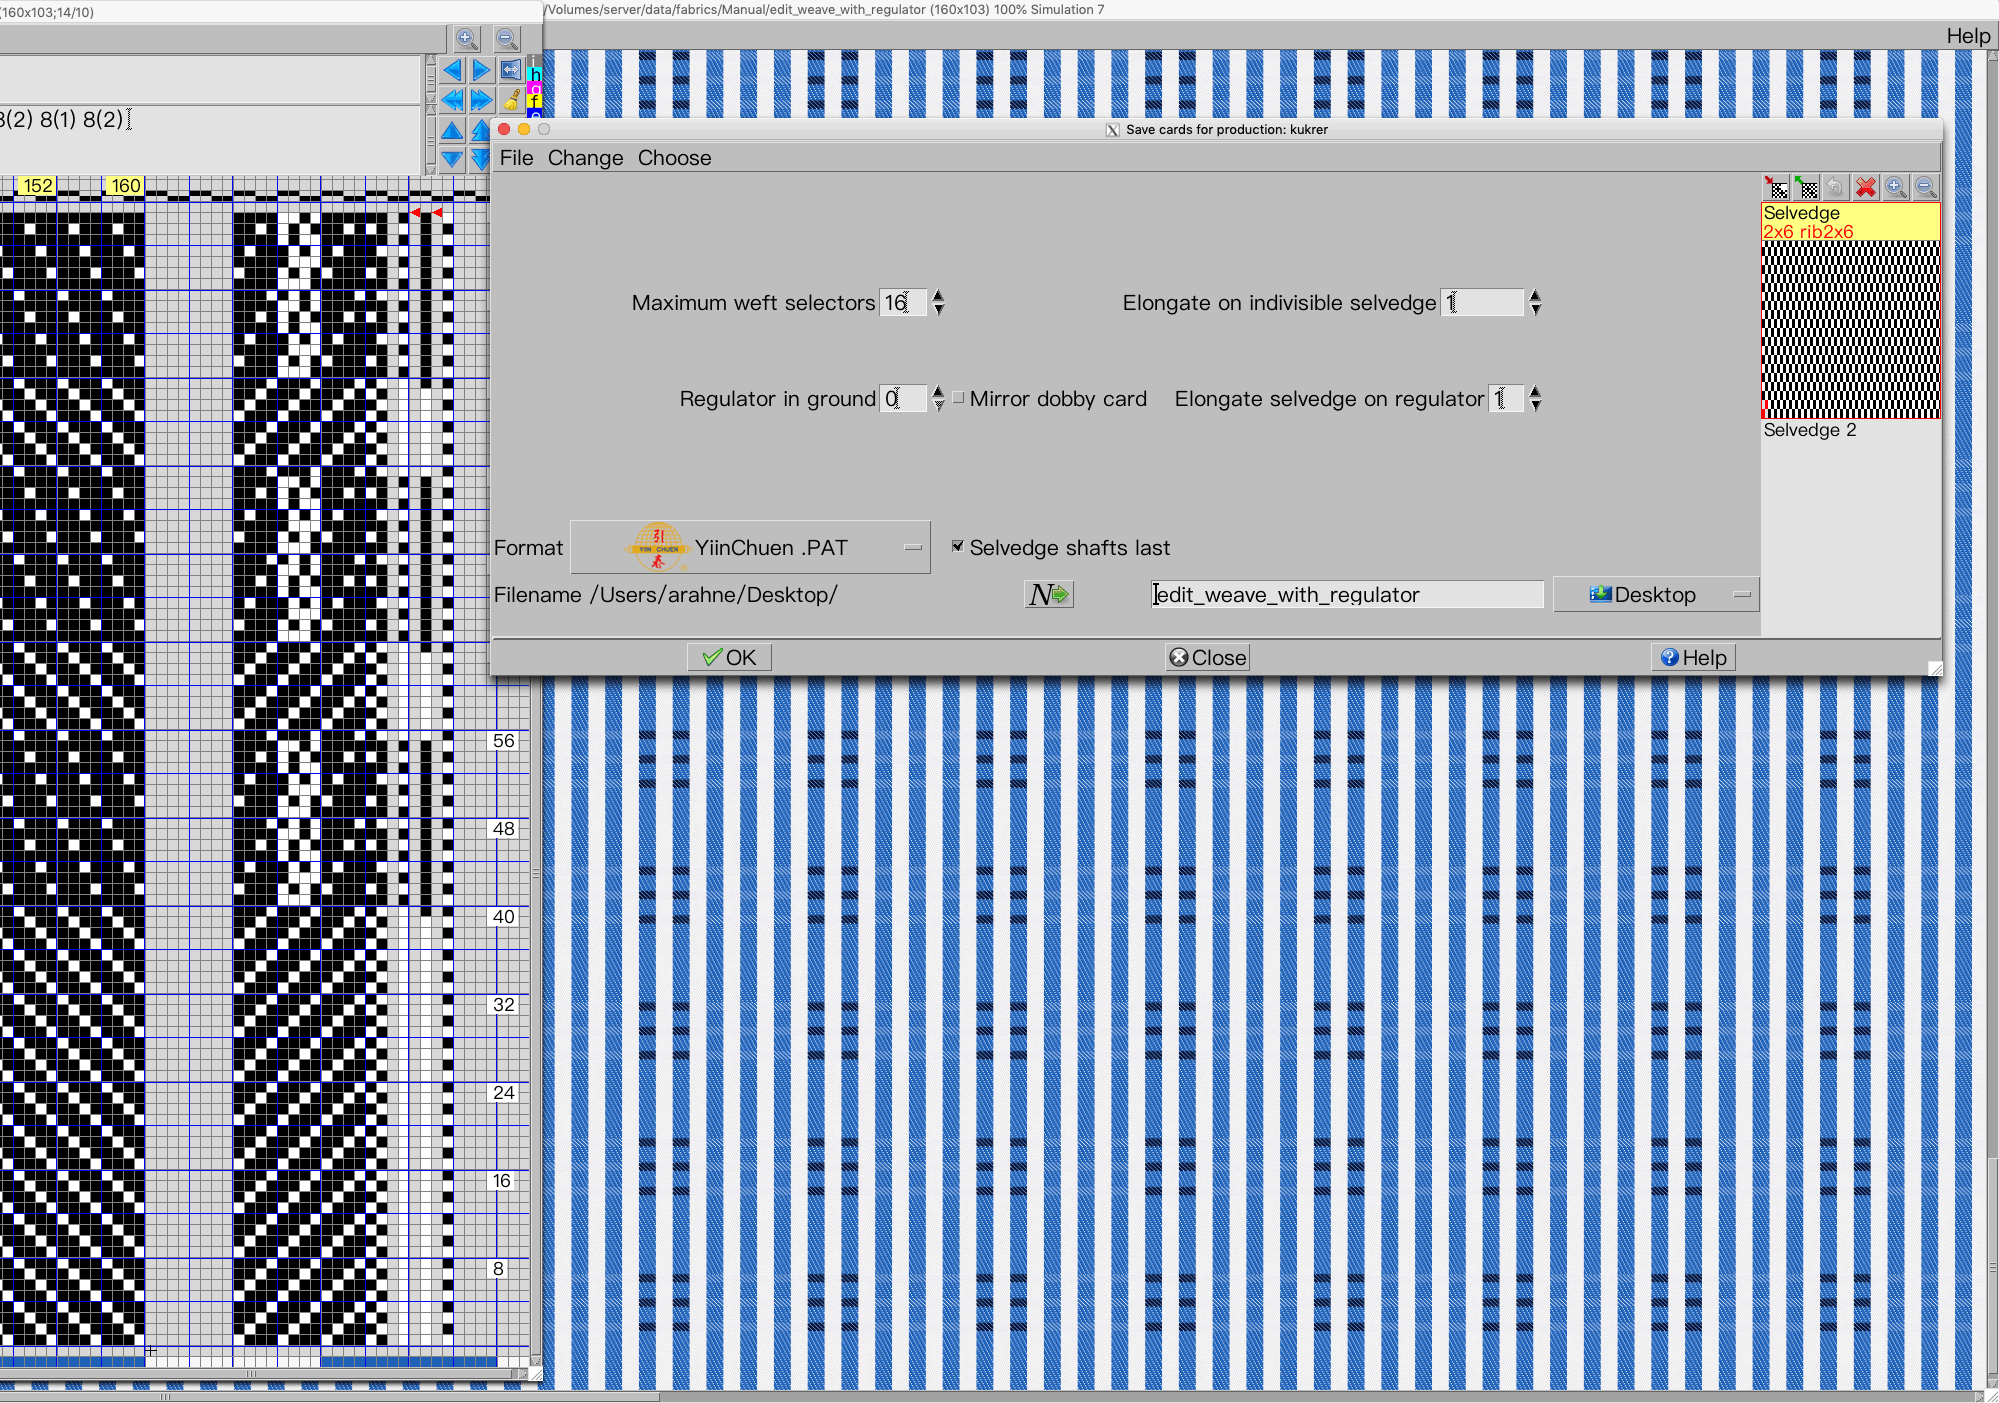Click the 160 column marker in weave editor

(125, 186)
